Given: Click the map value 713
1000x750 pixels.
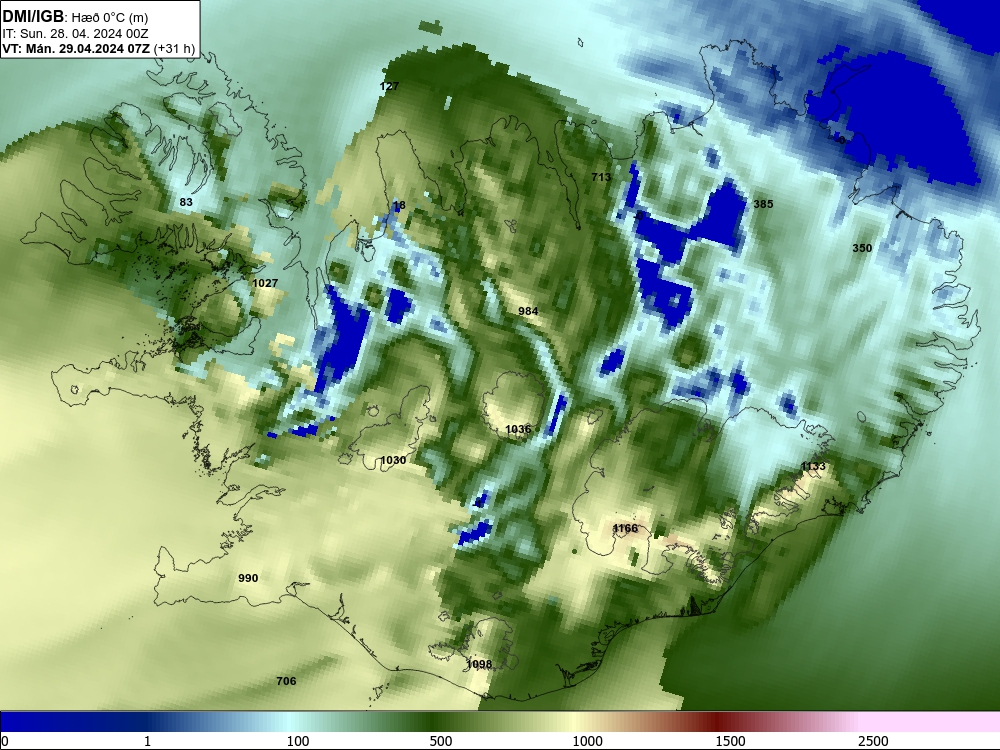Looking at the screenshot, I should pos(601,177).
